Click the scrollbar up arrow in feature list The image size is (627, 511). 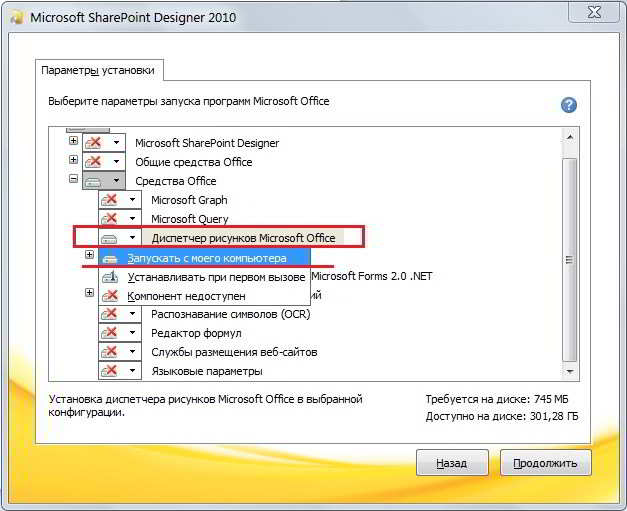[x=570, y=137]
